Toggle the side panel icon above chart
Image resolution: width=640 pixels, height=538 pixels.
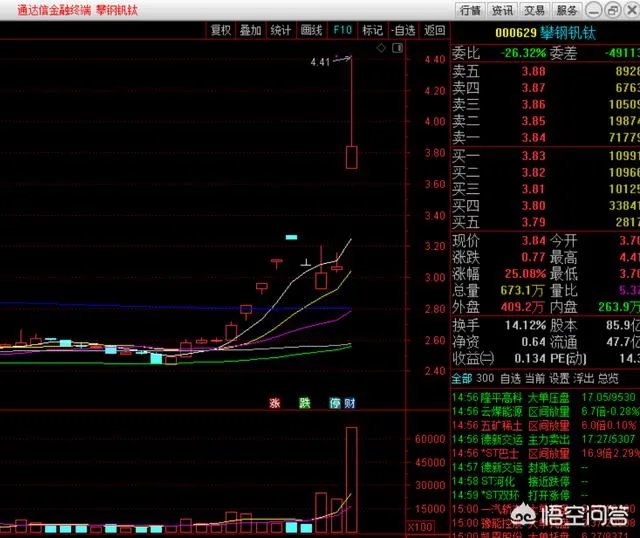[x=398, y=48]
